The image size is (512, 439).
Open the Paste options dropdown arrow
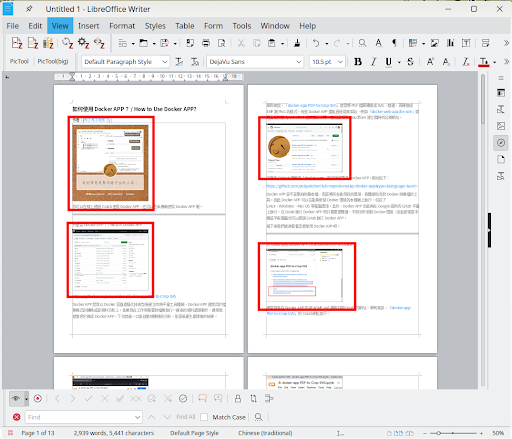(282, 43)
